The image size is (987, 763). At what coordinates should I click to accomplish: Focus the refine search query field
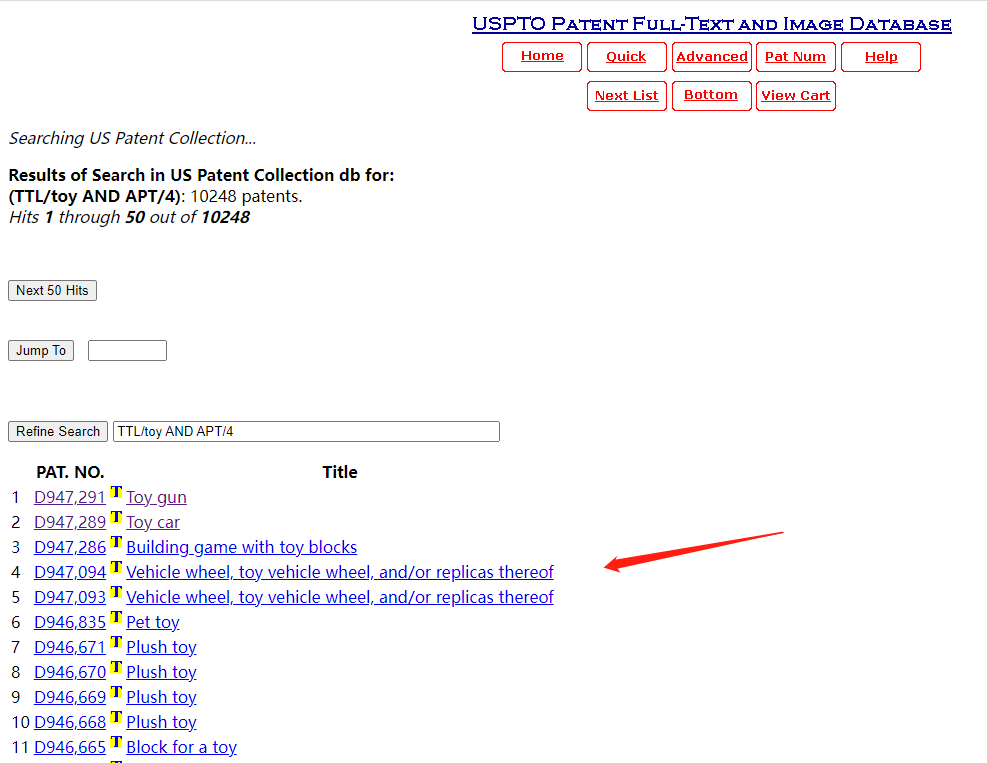click(x=306, y=431)
